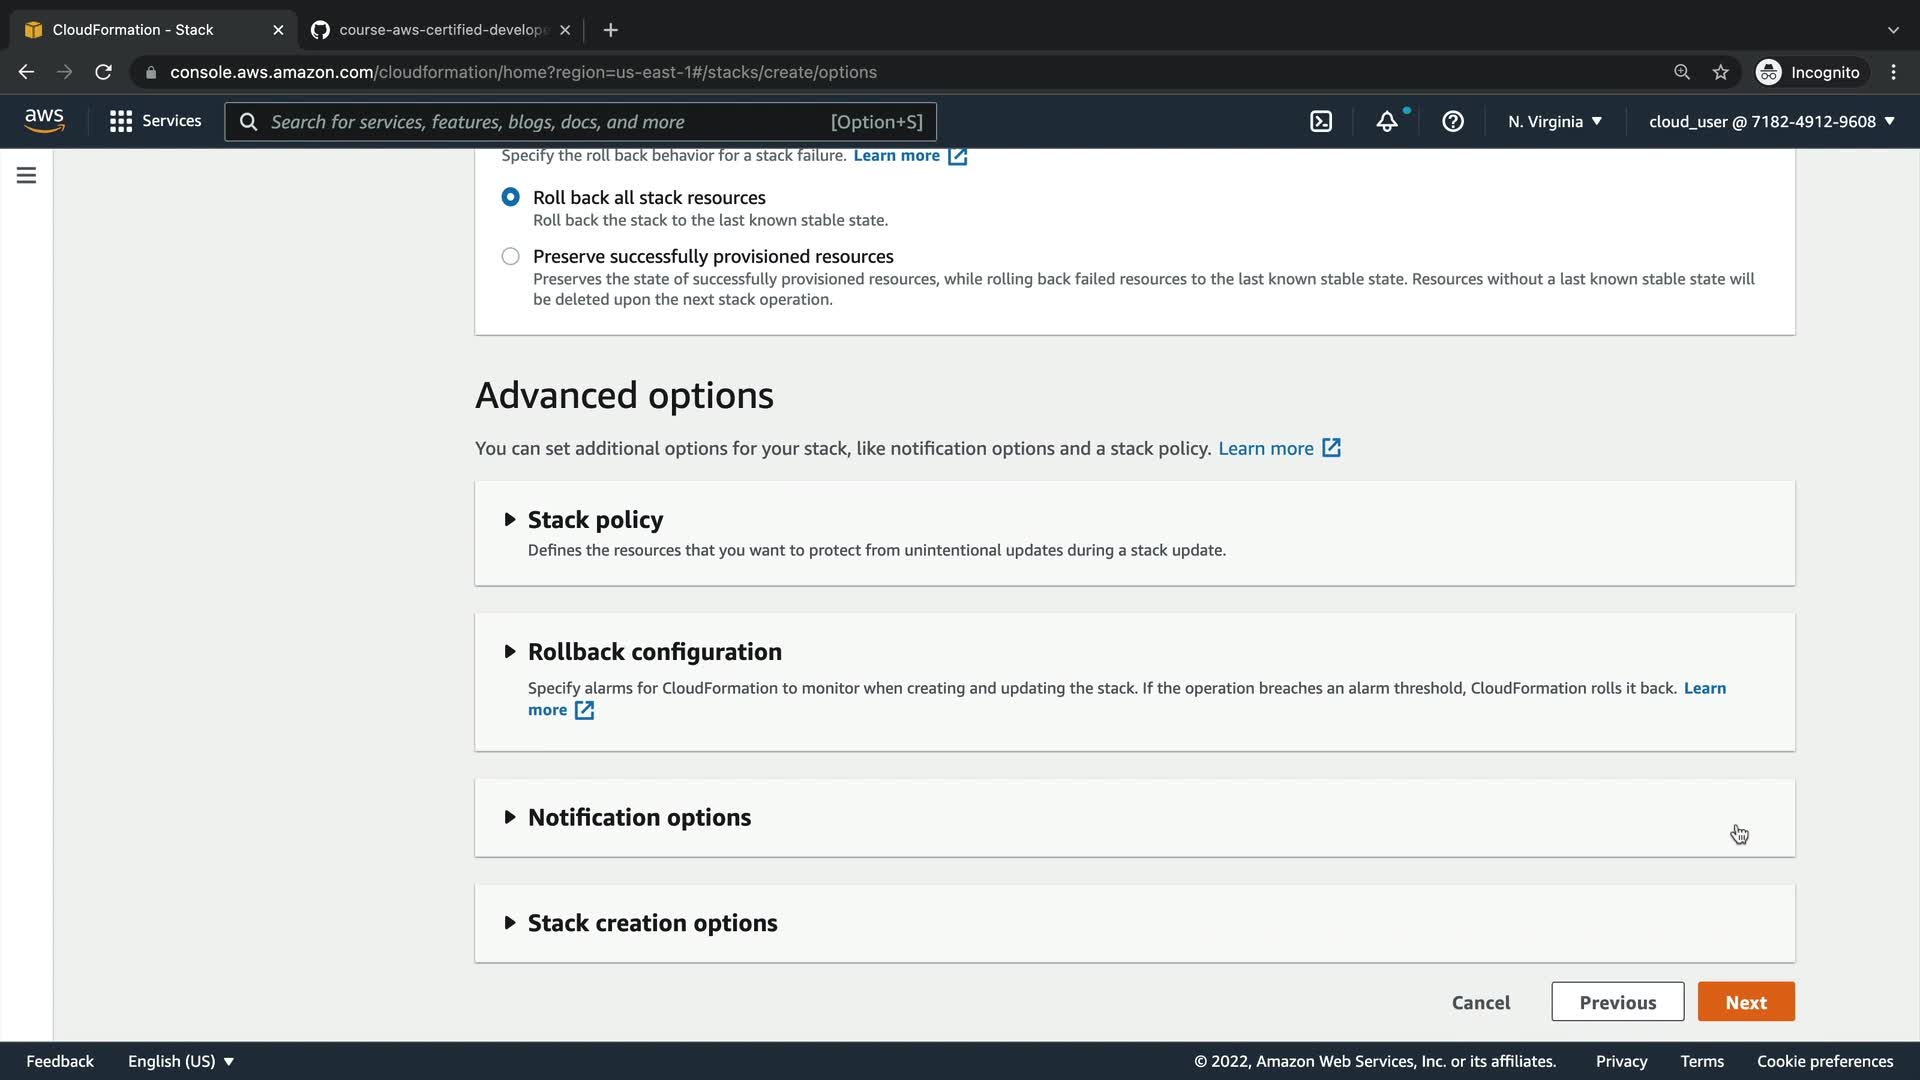Open the AWS CloudShell icon

[1321, 121]
